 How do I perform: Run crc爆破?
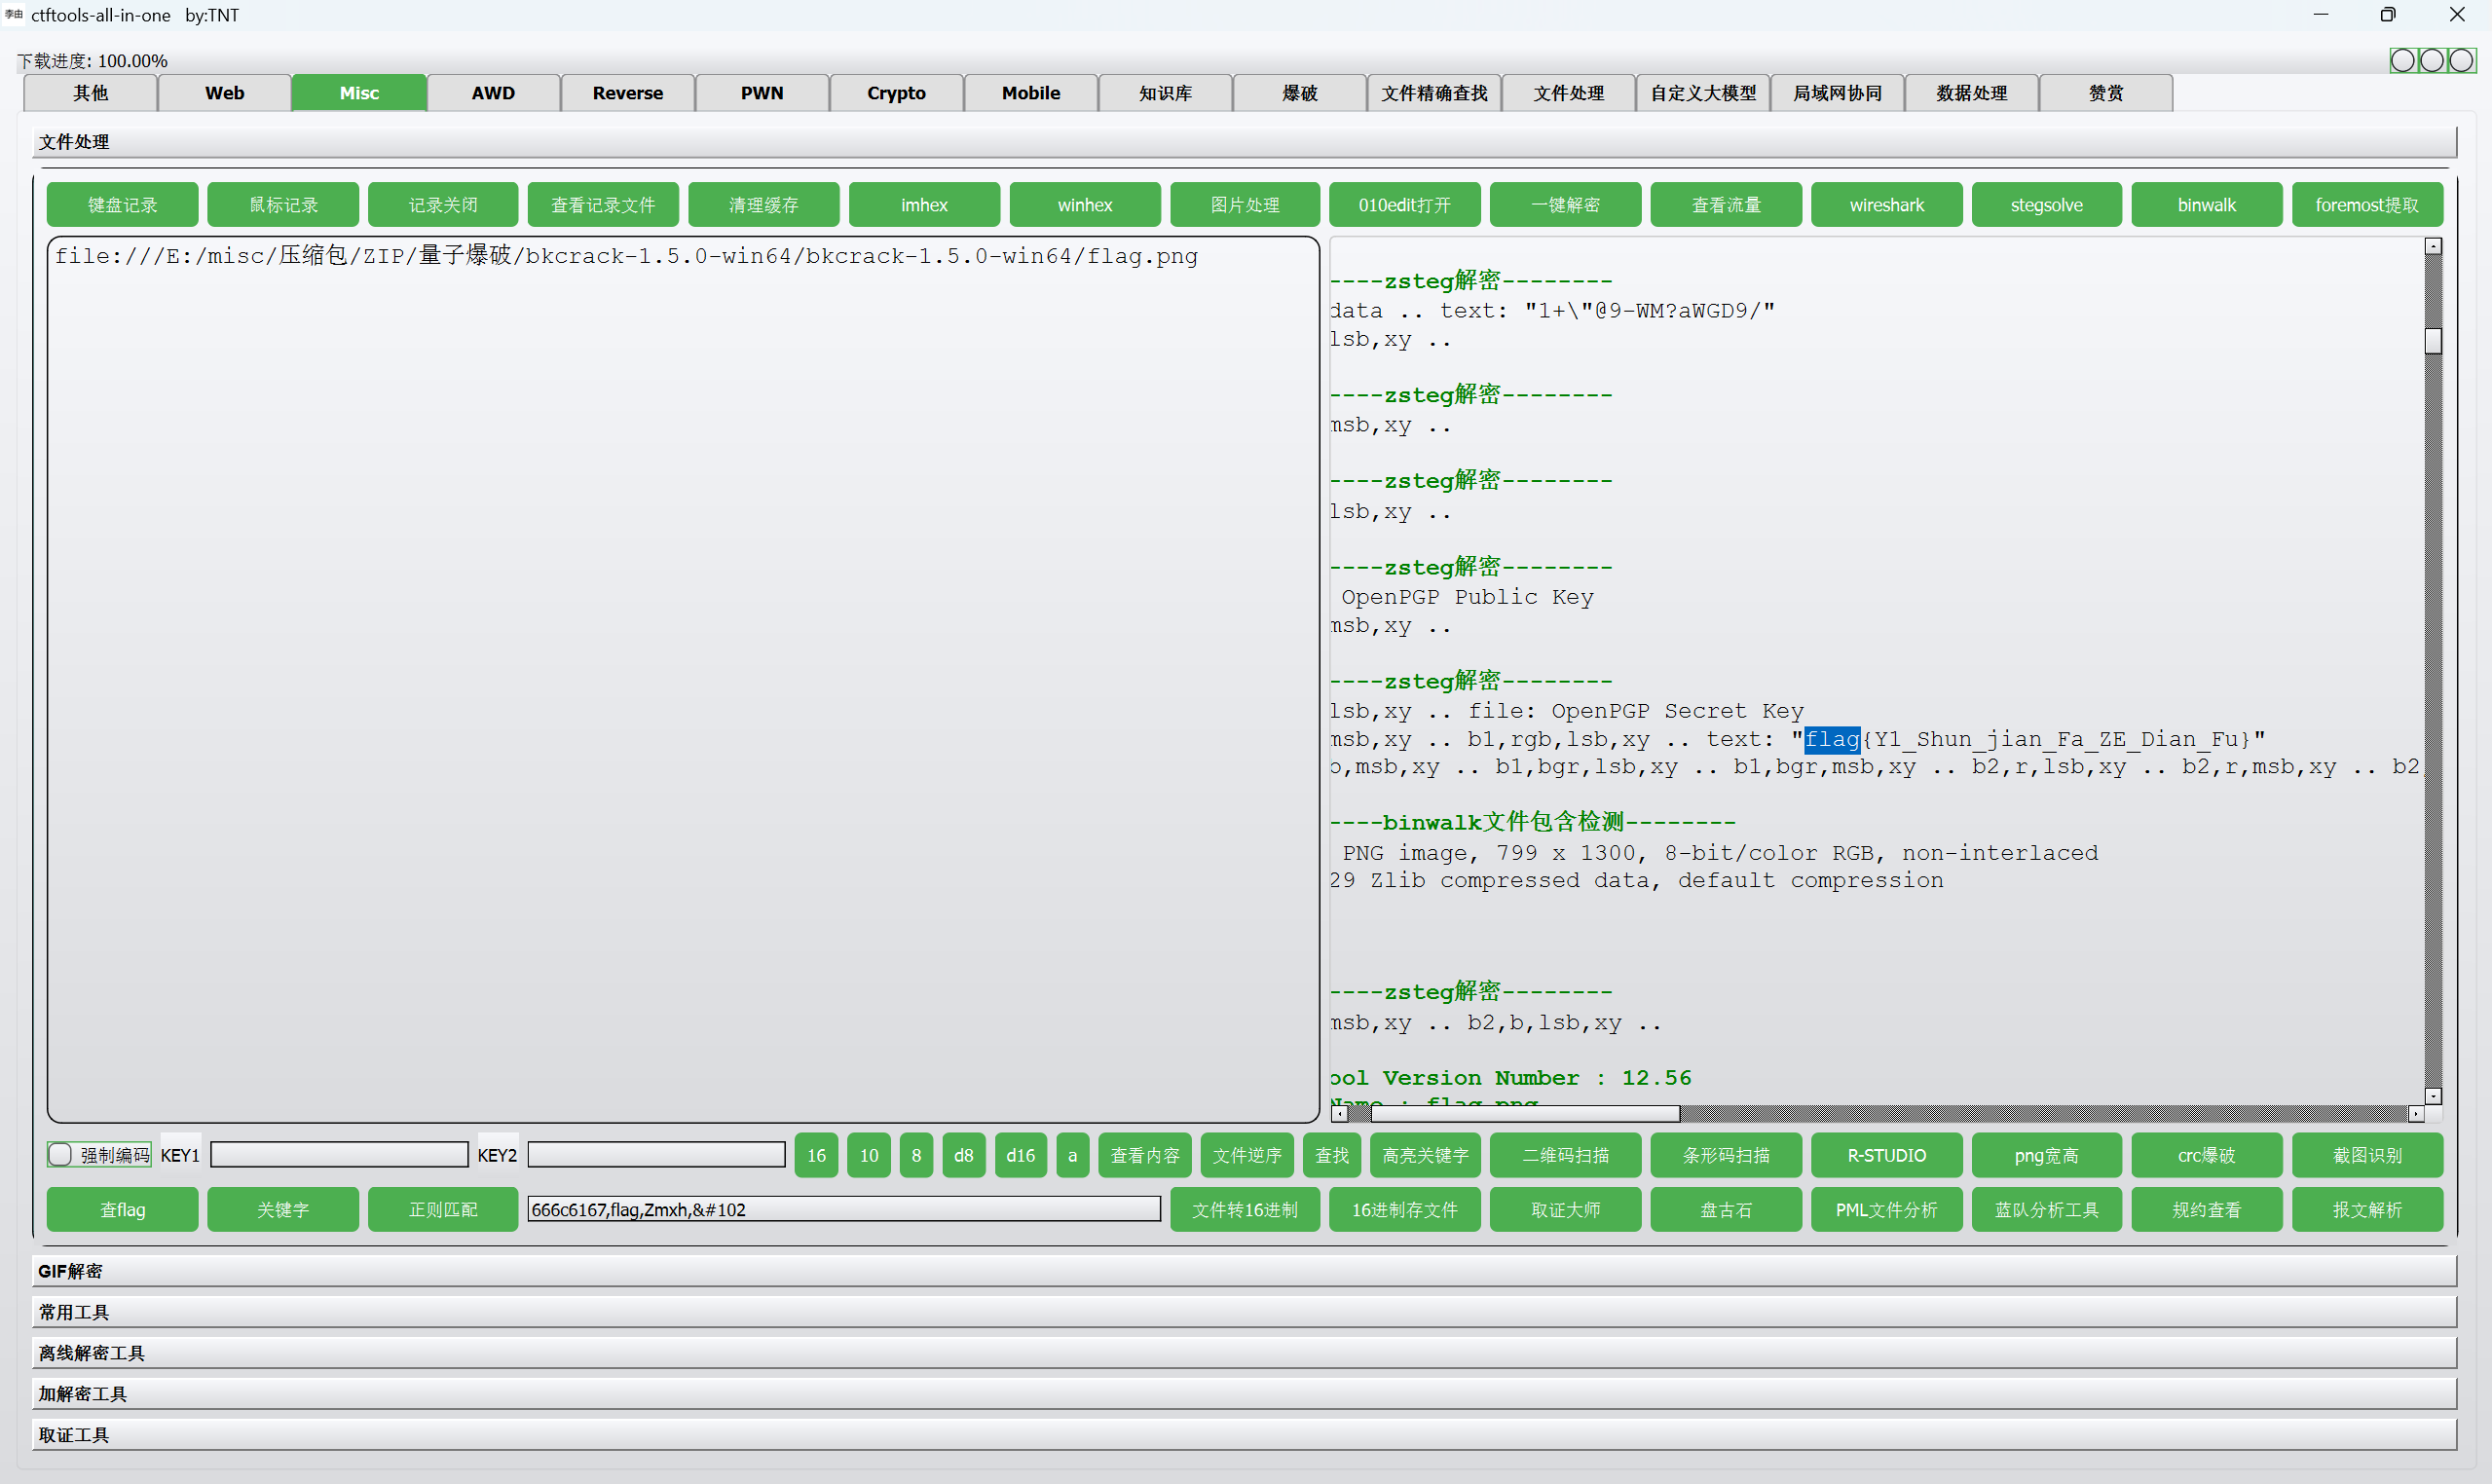[2207, 1155]
